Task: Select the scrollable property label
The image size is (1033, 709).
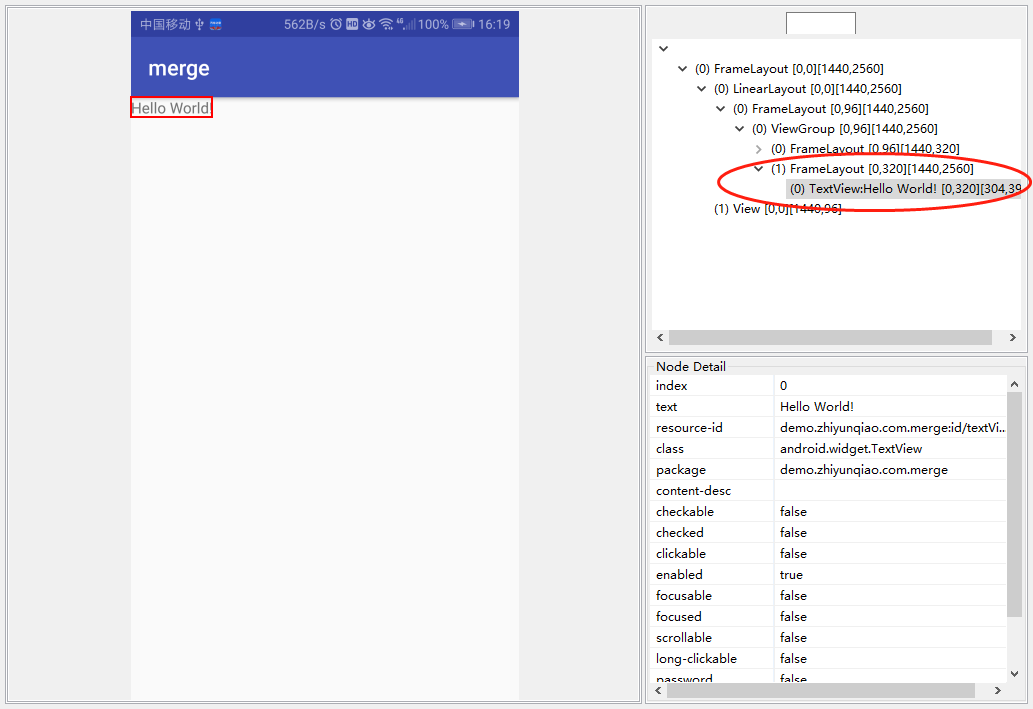Action: pyautogui.click(x=684, y=638)
